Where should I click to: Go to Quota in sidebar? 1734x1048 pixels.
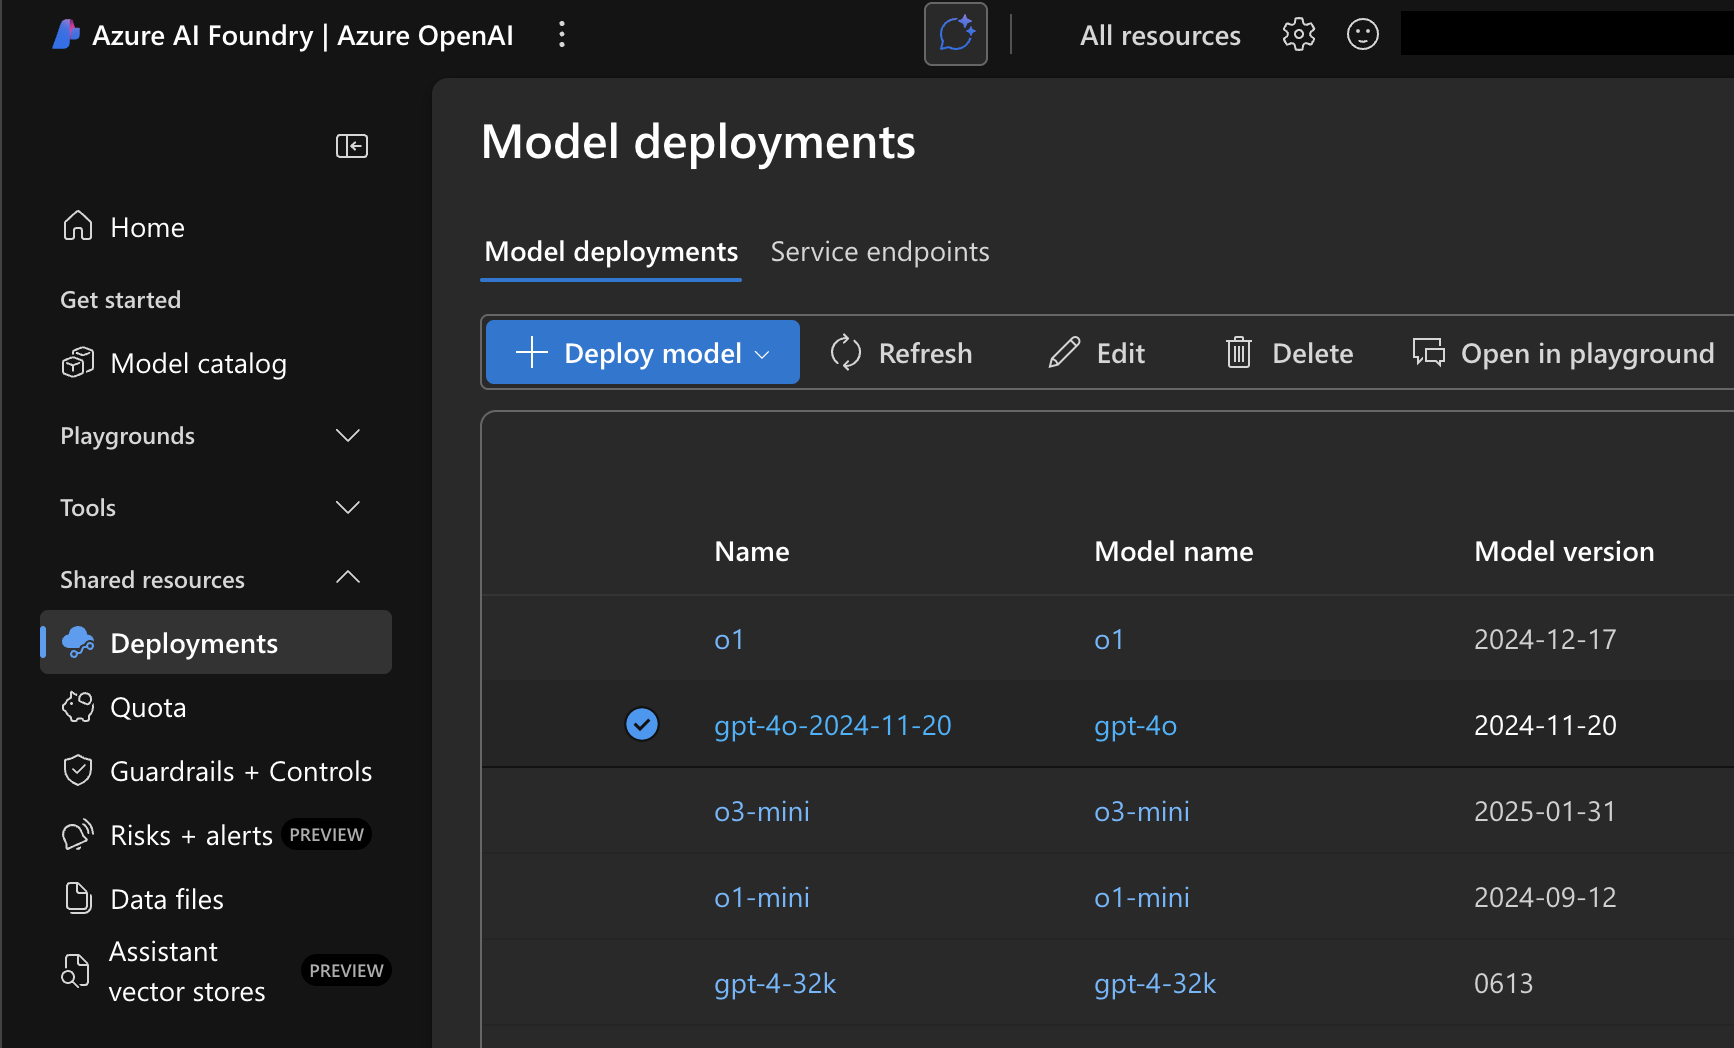coord(148,708)
